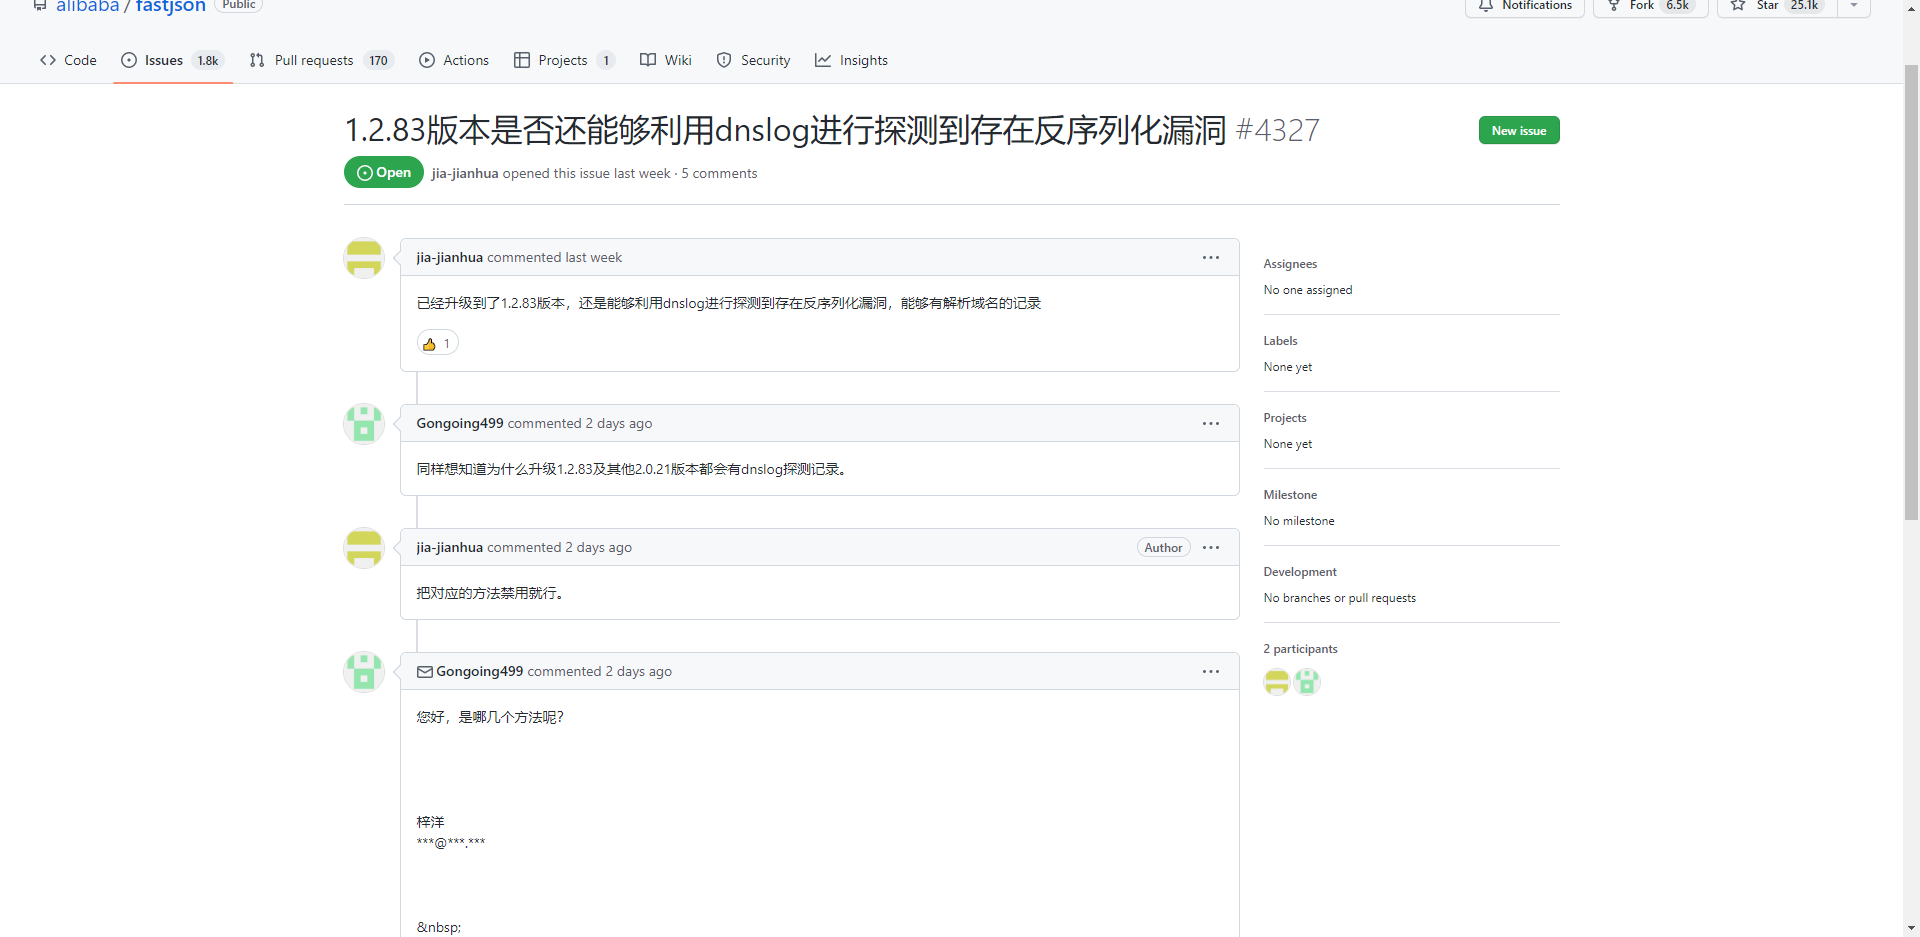The width and height of the screenshot is (1920, 937).
Task: Open options menu on Gongoing499's first comment
Action: click(1210, 424)
